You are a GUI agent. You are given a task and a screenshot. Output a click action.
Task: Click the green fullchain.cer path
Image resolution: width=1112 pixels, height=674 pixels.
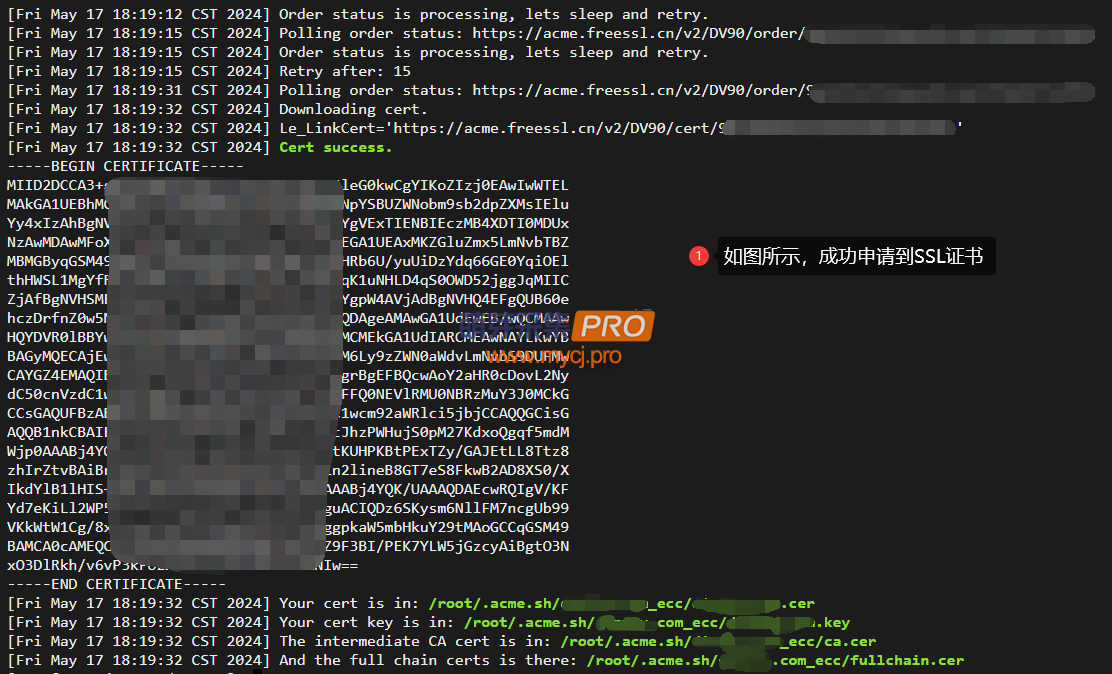(775, 661)
